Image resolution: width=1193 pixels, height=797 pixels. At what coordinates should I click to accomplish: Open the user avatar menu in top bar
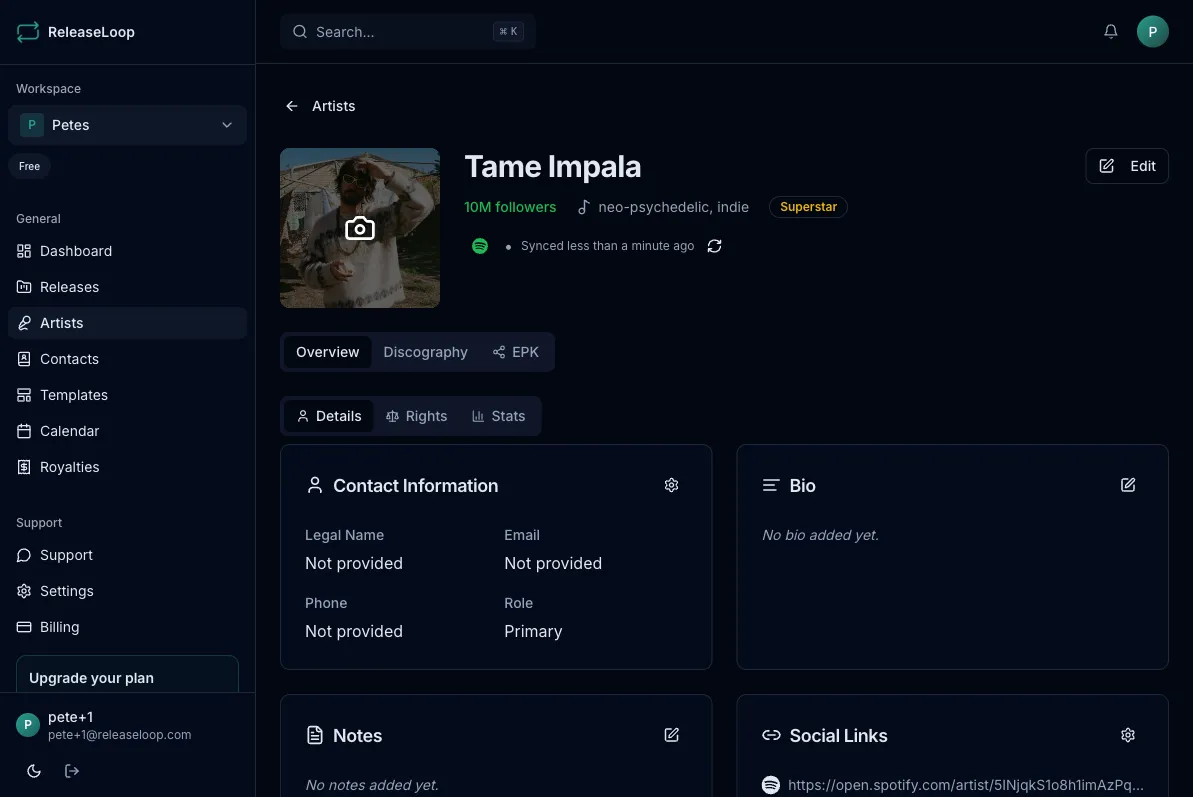(1152, 31)
